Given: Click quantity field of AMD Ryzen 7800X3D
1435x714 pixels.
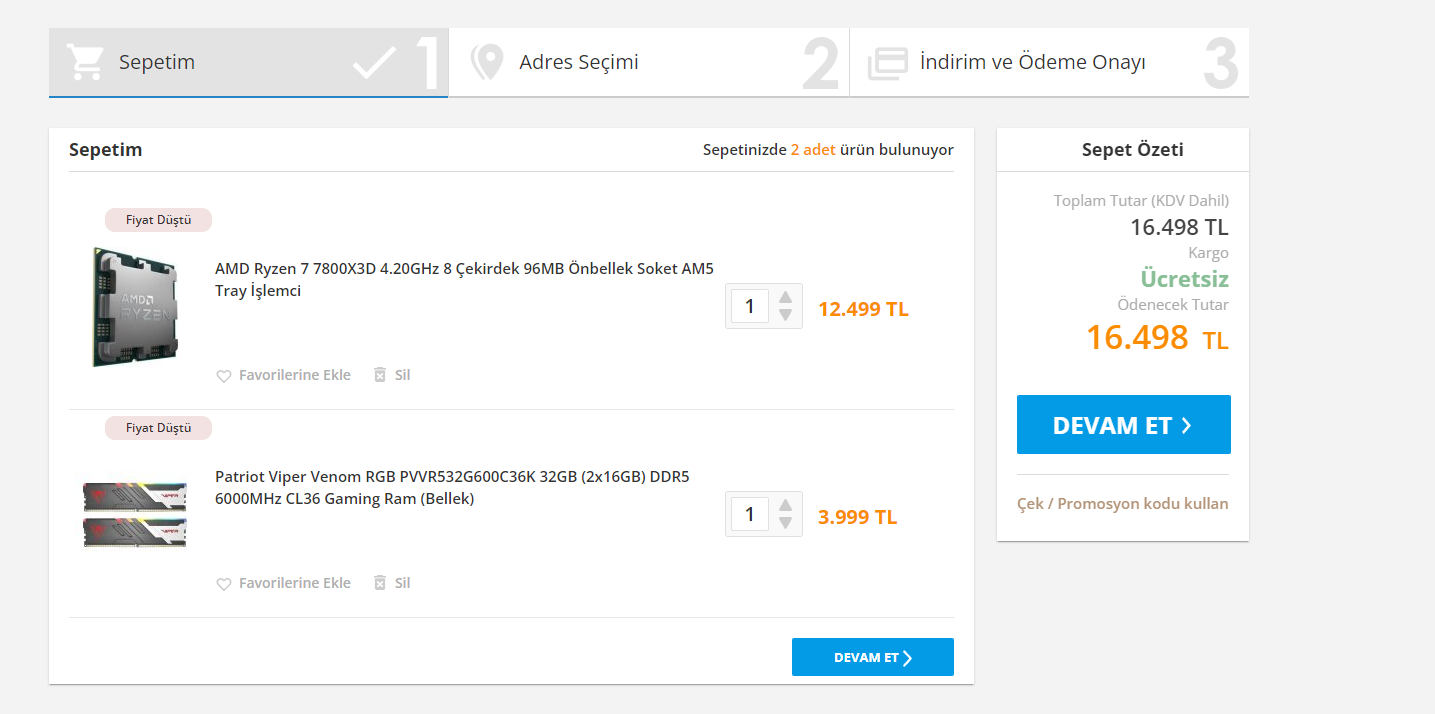Looking at the screenshot, I should tap(750, 306).
